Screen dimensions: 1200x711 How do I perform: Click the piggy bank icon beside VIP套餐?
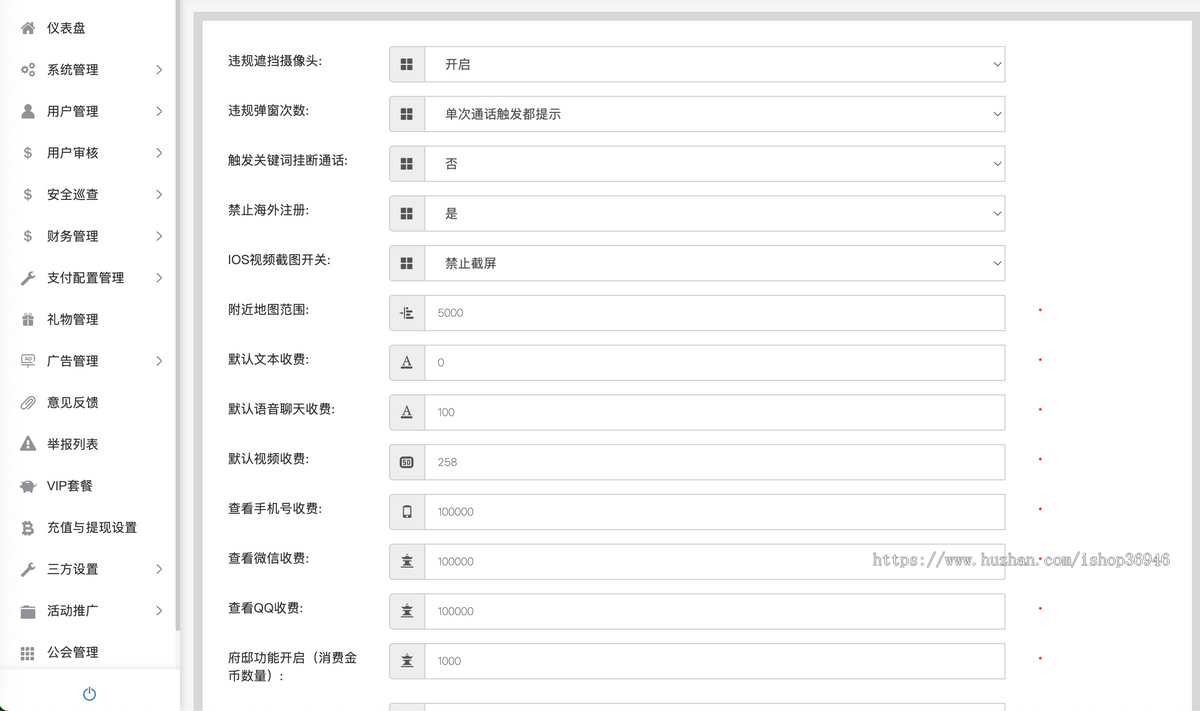click(x=28, y=486)
